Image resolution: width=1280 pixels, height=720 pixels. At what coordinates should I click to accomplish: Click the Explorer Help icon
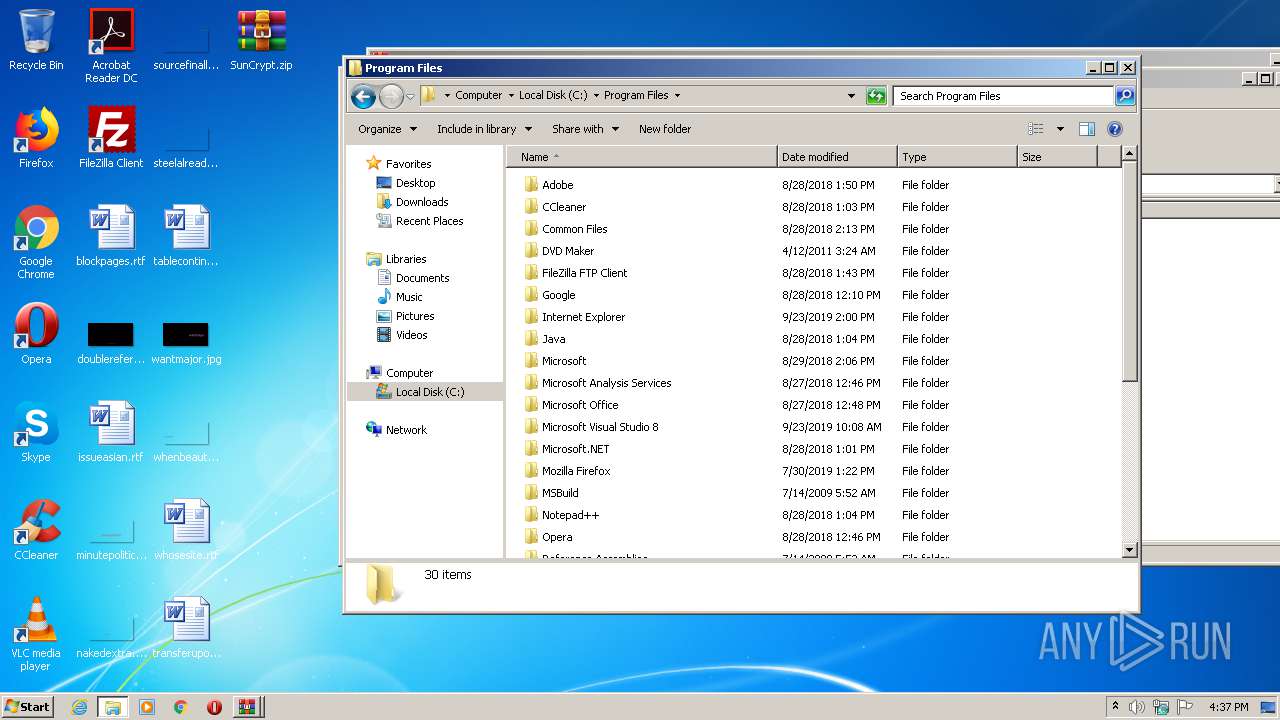(1115, 129)
